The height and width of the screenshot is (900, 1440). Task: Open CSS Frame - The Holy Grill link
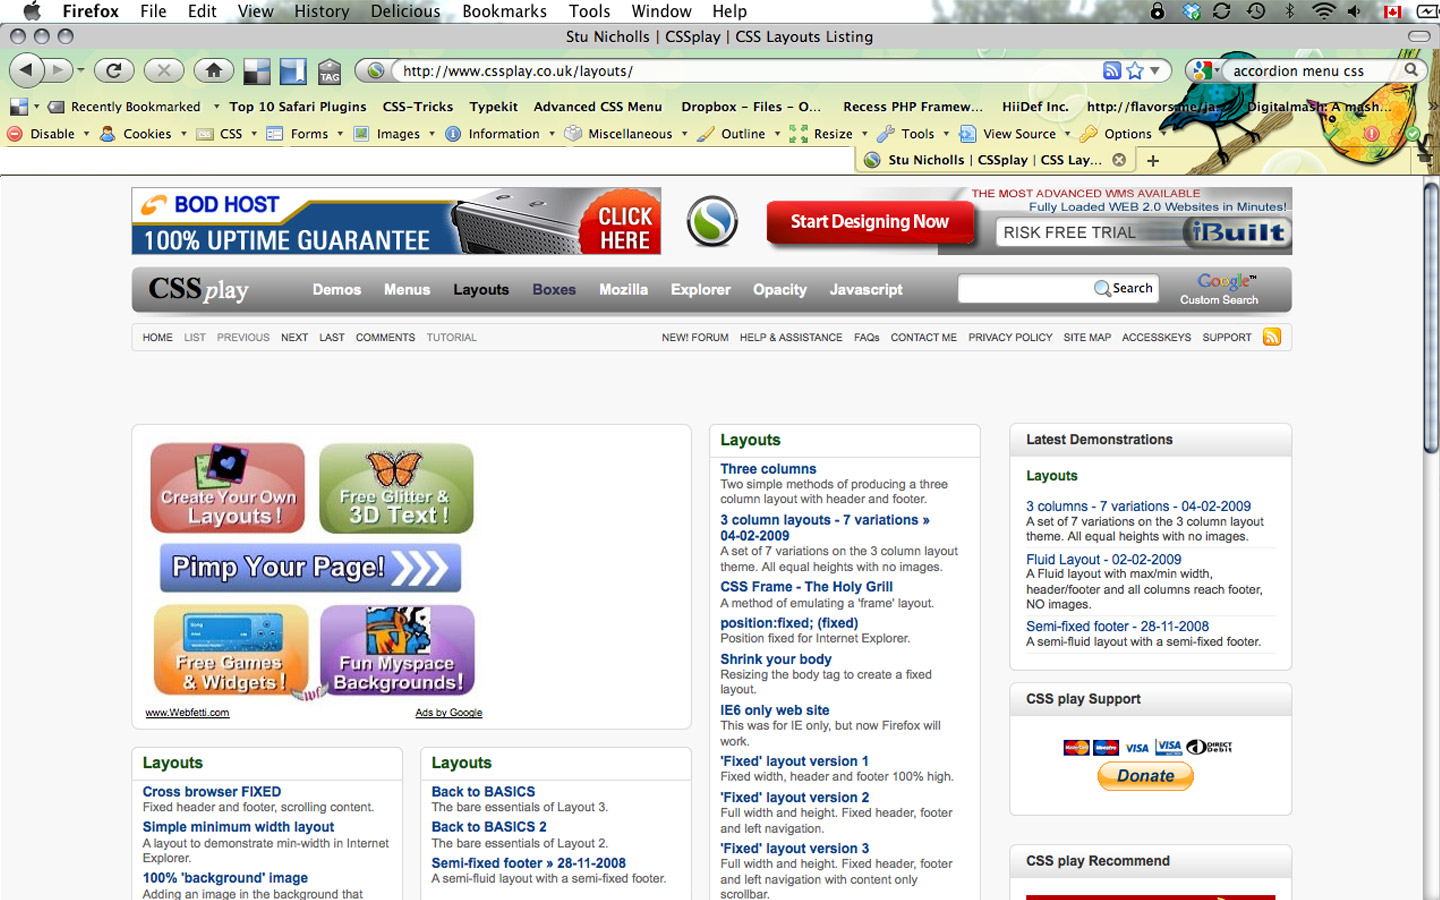pos(806,587)
